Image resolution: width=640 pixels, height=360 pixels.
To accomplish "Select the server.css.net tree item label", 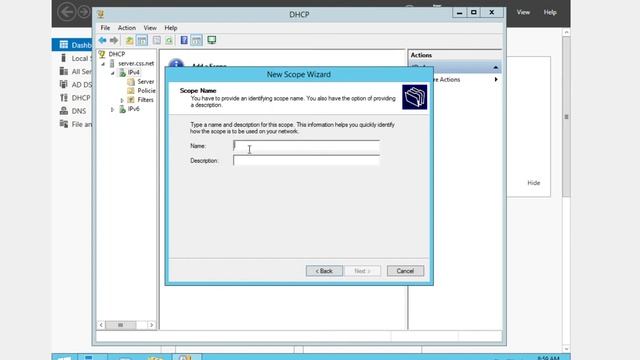I will pyautogui.click(x=136, y=63).
